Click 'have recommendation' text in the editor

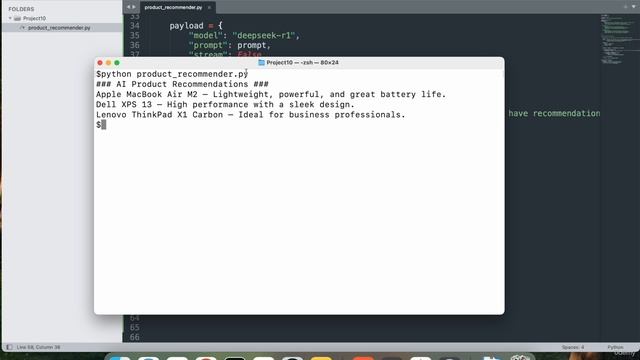554,113
